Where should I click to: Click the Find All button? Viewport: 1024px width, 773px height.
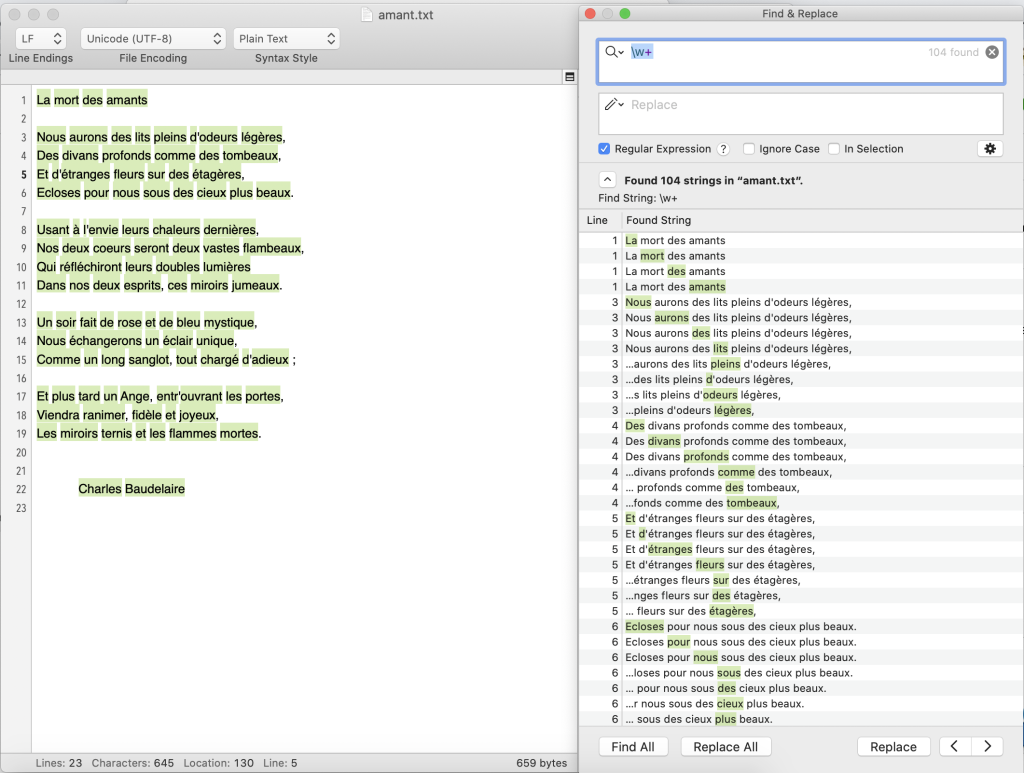tap(633, 747)
